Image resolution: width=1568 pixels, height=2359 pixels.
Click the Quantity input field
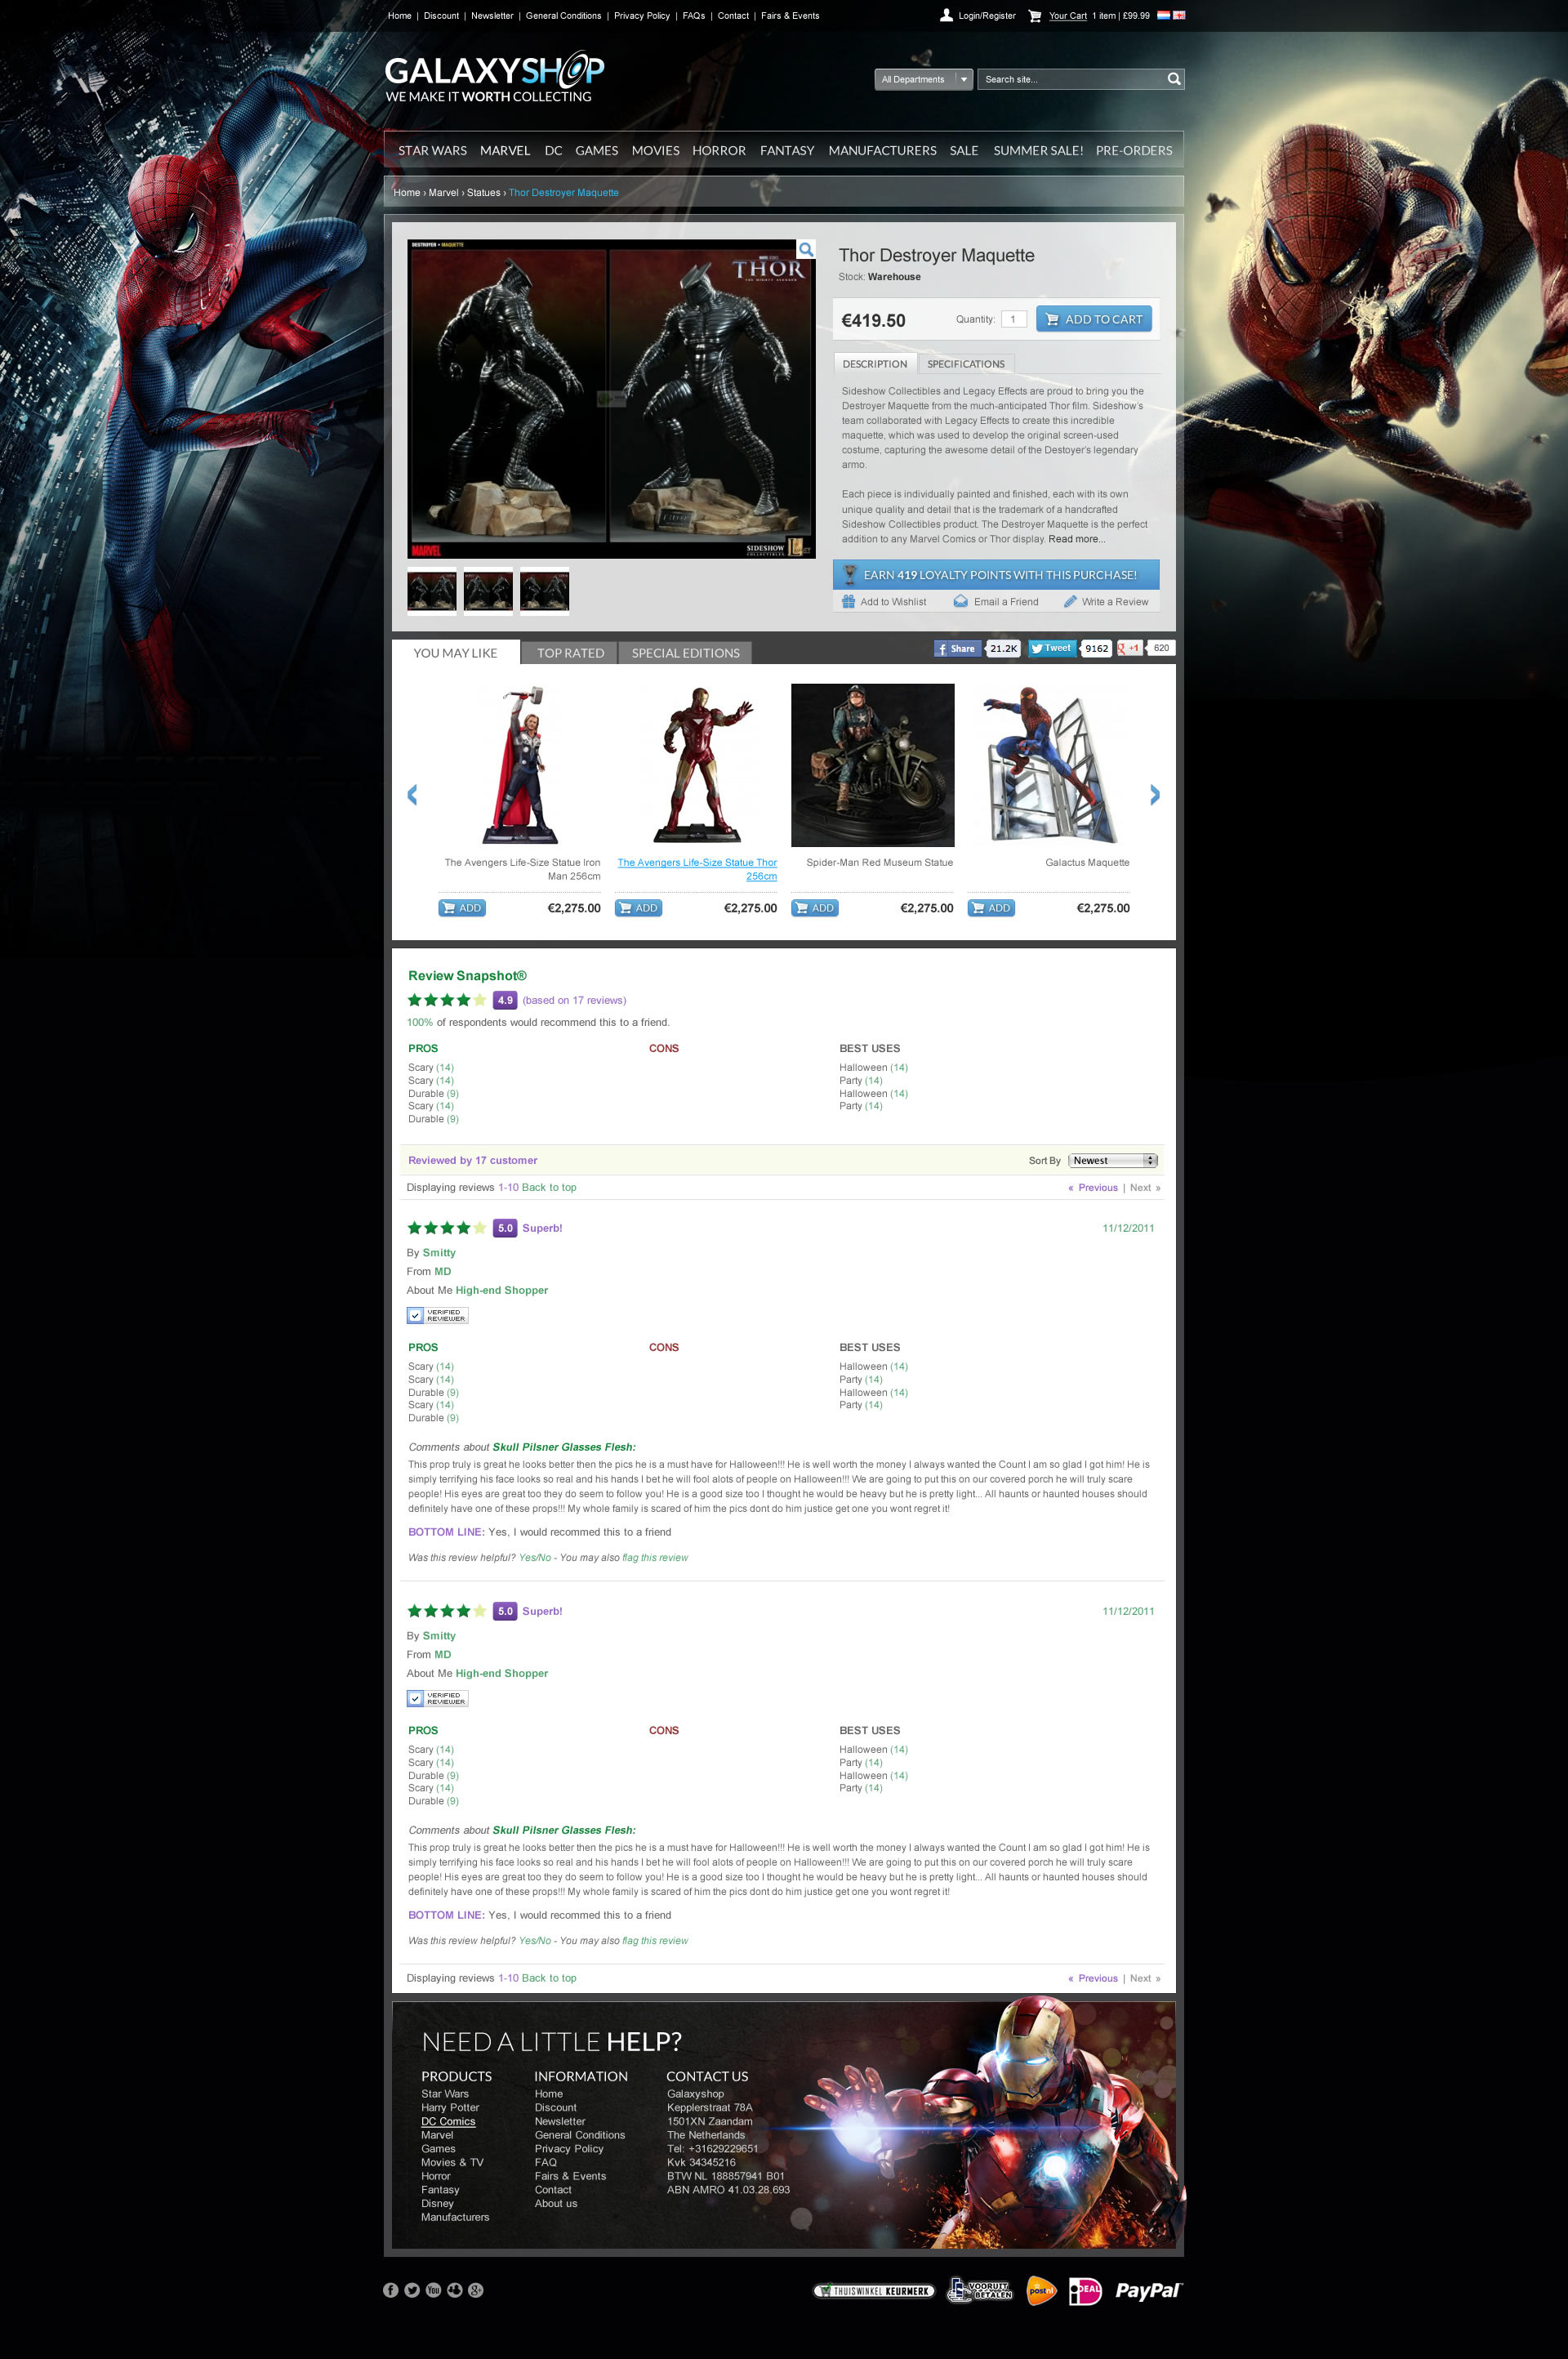[1013, 319]
